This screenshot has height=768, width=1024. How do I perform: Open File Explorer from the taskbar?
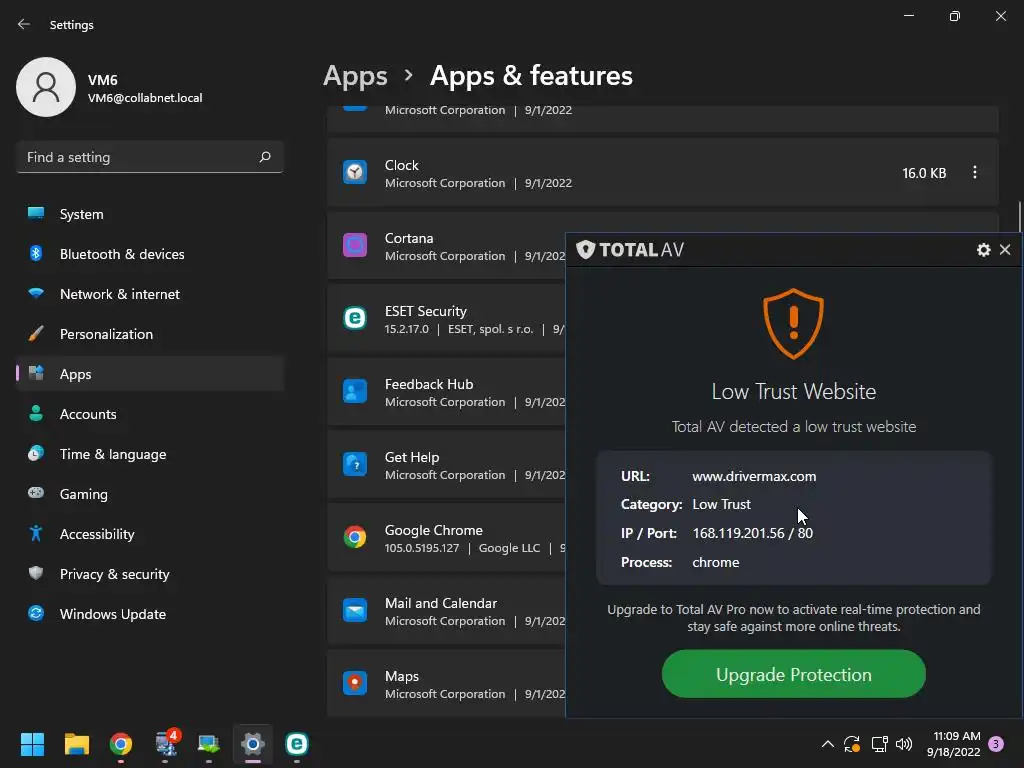coord(76,744)
